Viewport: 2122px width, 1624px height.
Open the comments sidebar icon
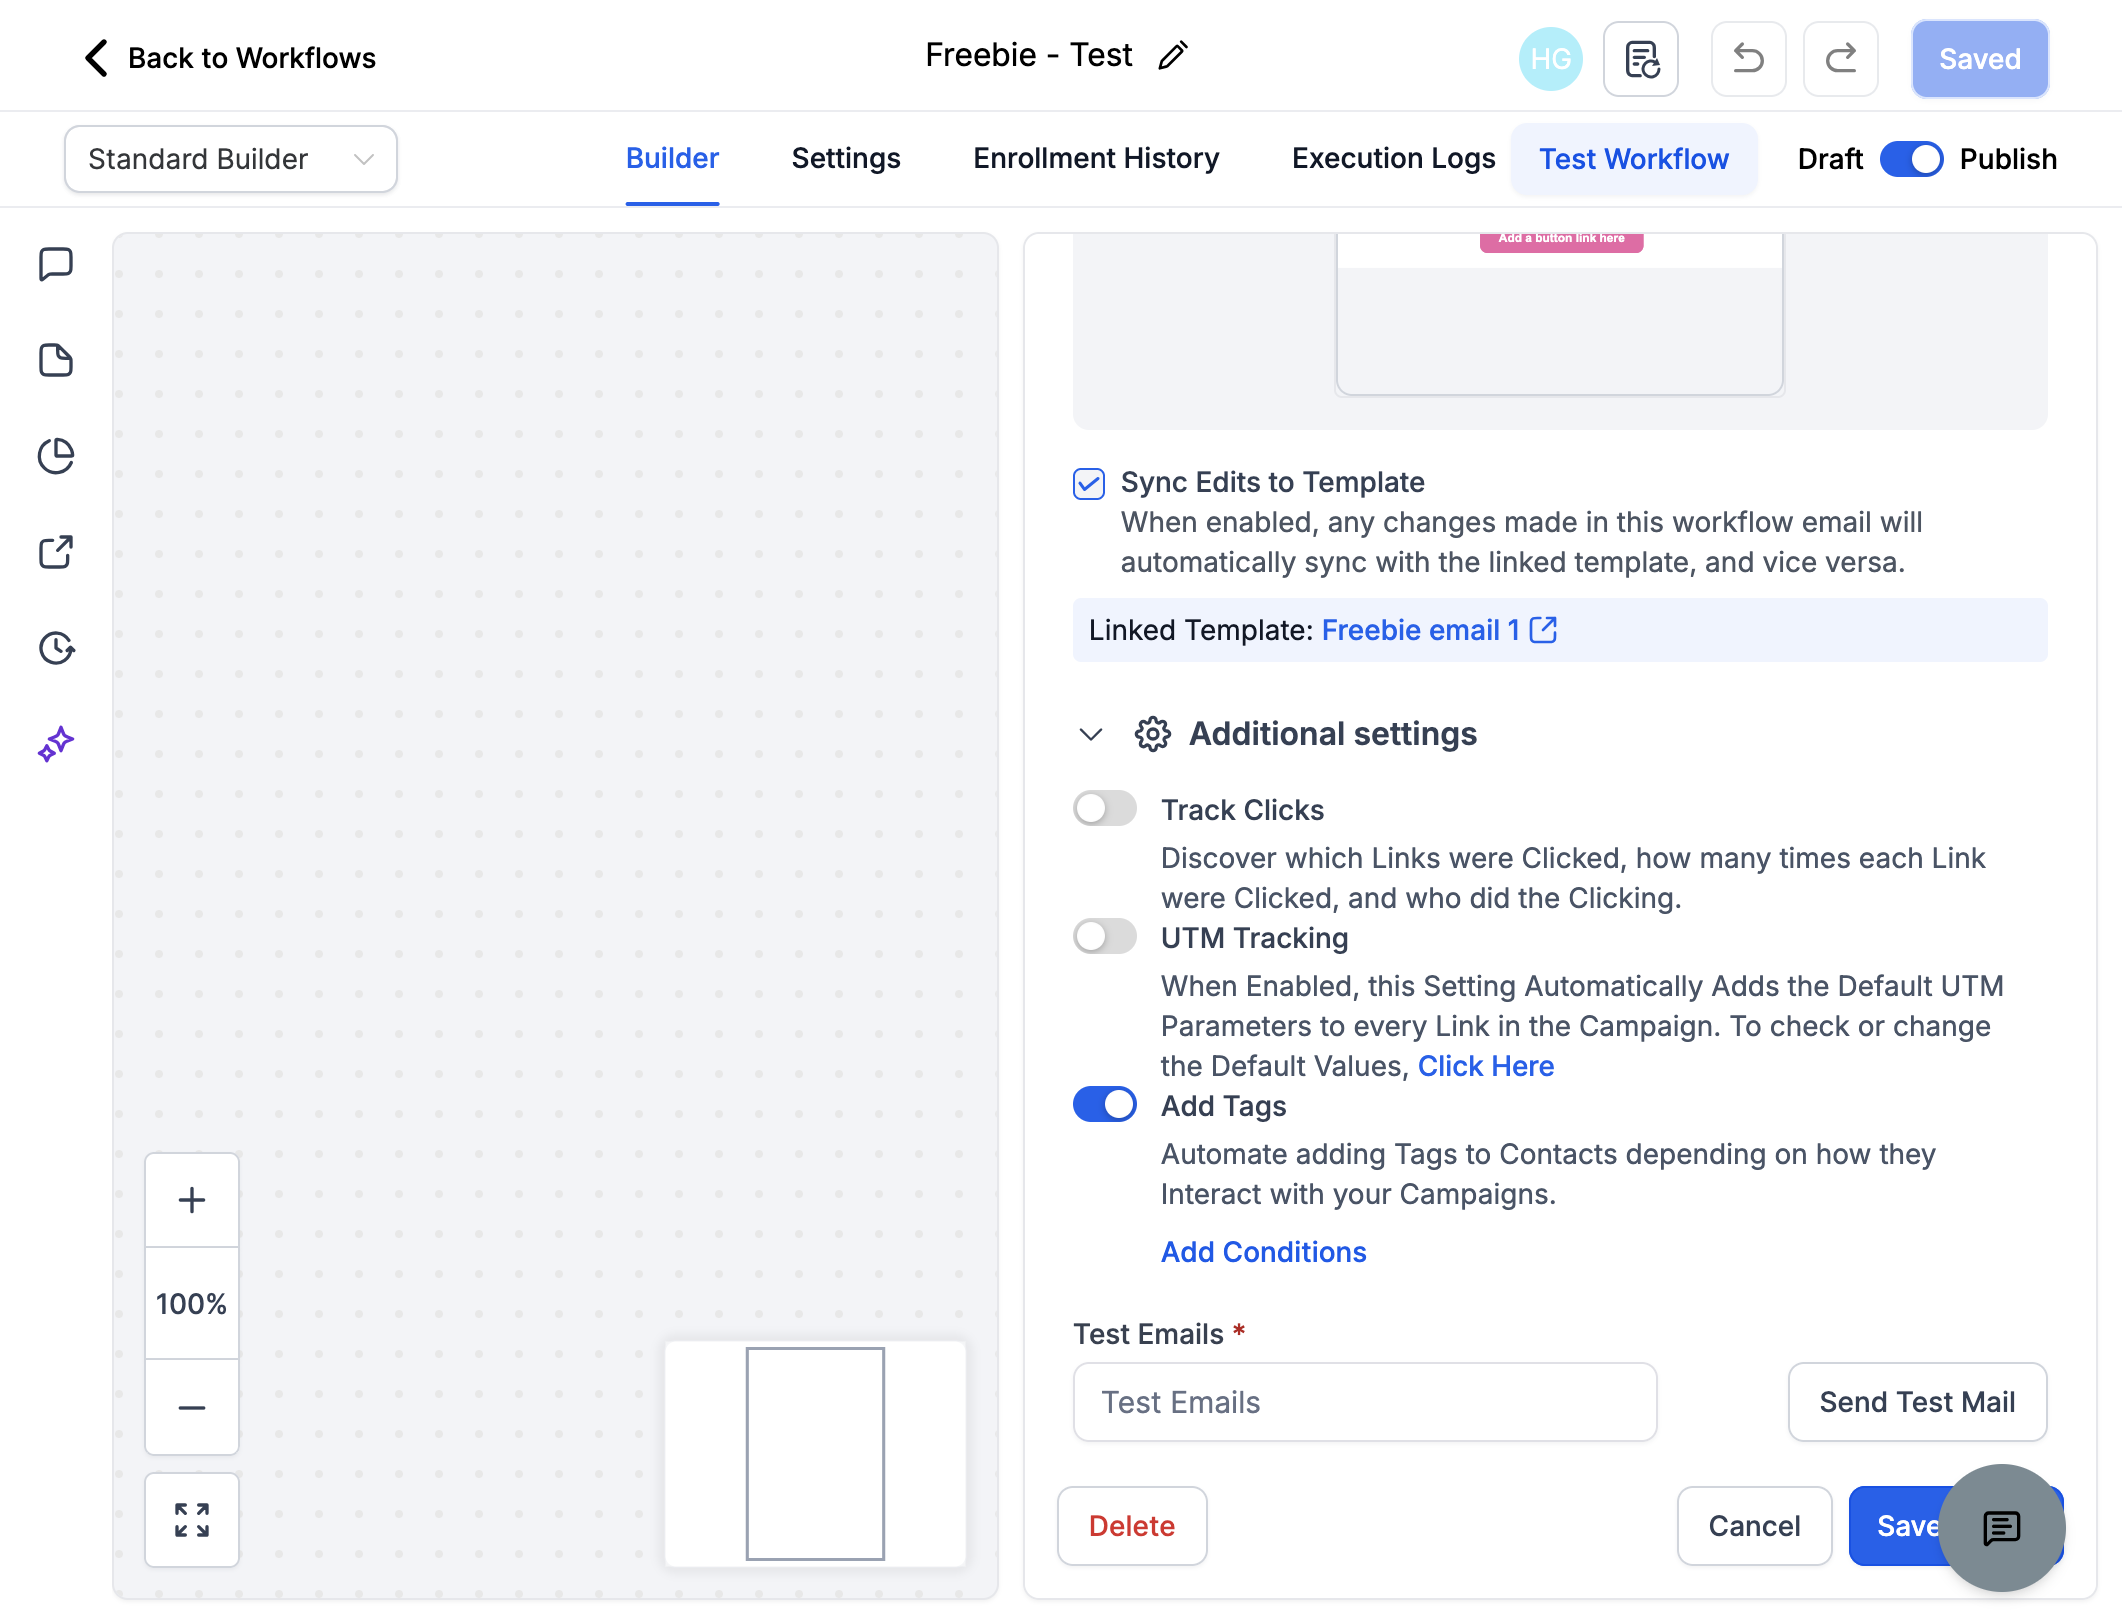[x=56, y=265]
